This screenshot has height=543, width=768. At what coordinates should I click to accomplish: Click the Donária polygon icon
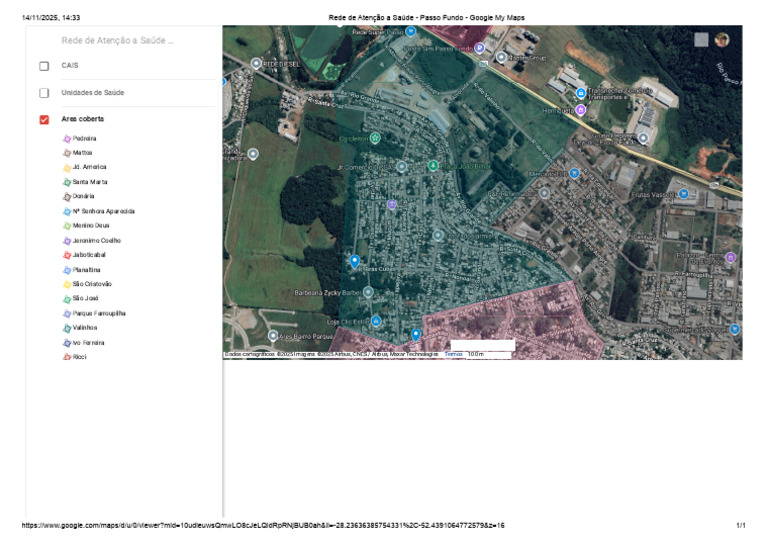point(67,196)
